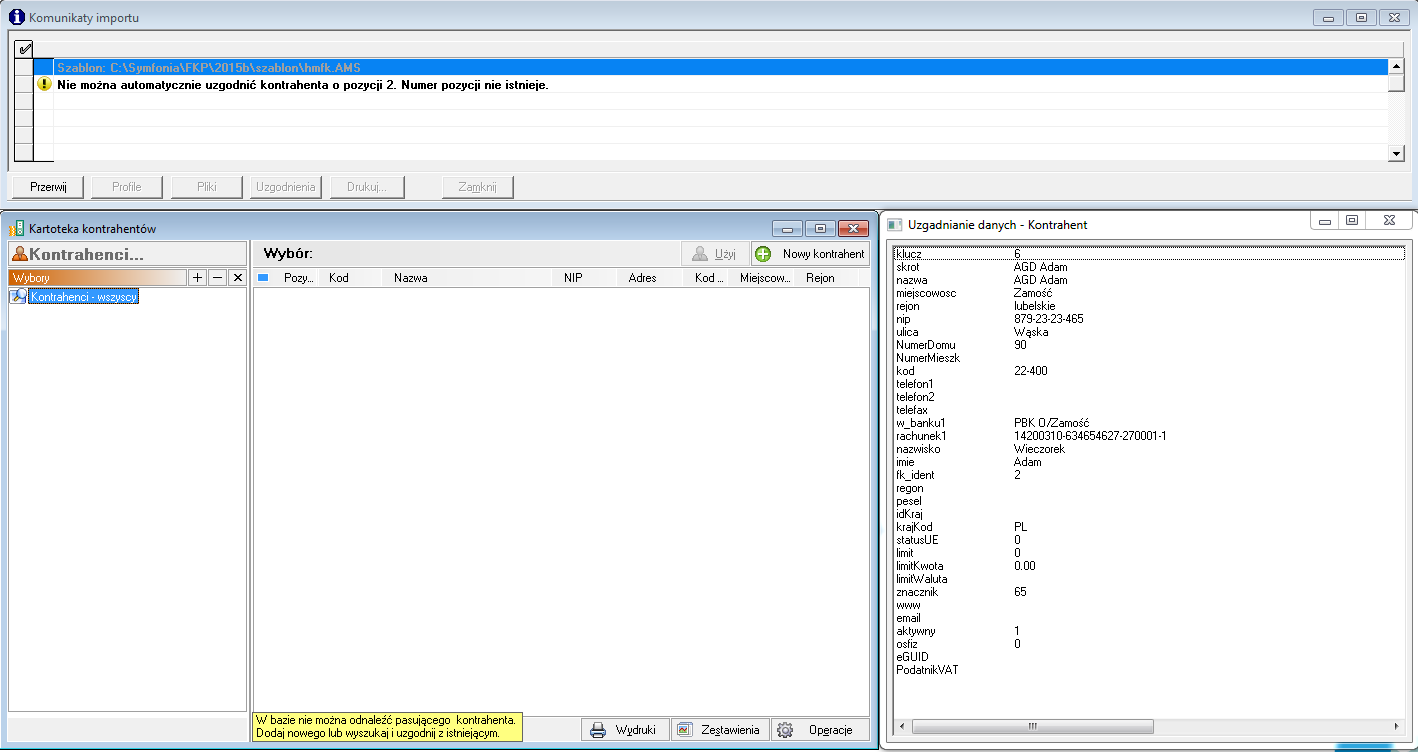Click the Przerwij button in Komunikaty importu
Image resolution: width=1418 pixels, height=752 pixels.
[x=47, y=187]
